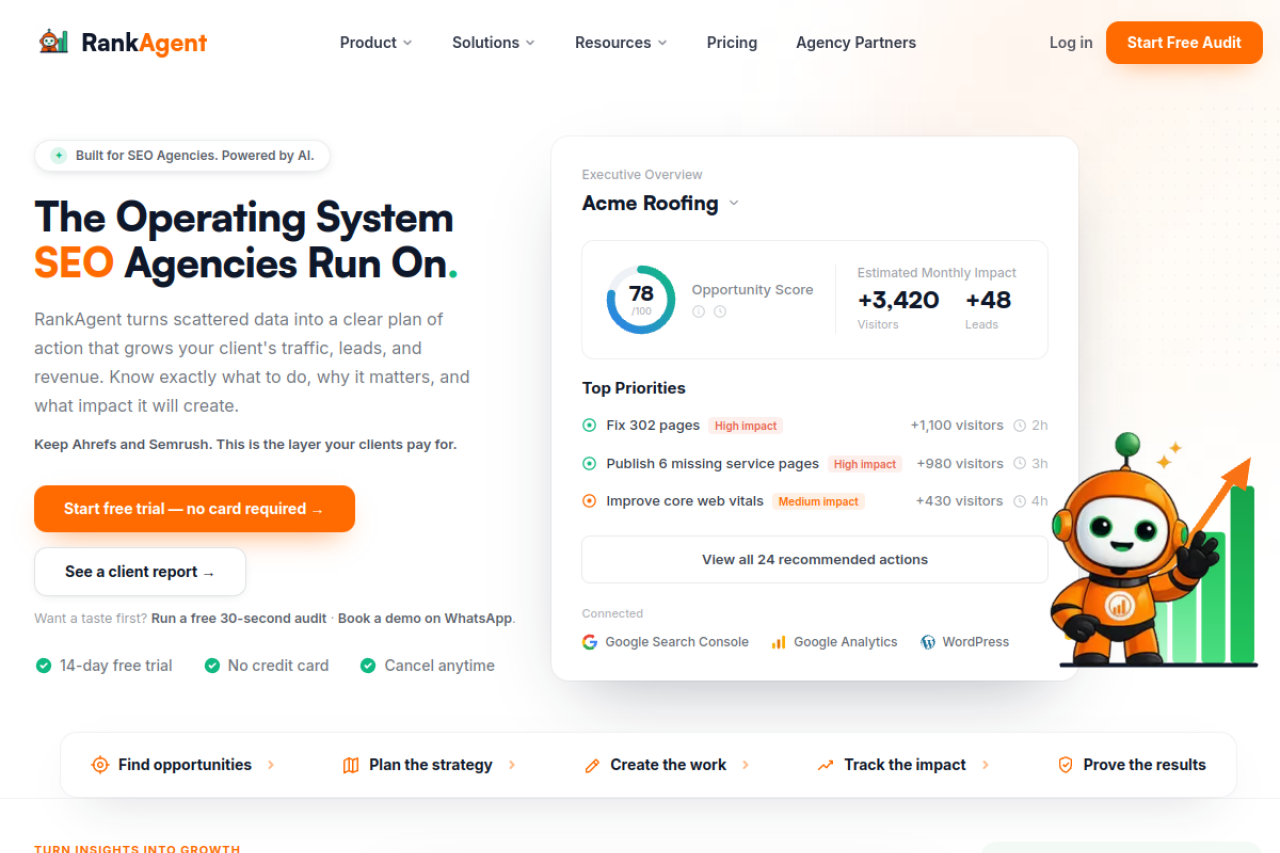Click the green check icon beside No credit card
Image resolution: width=1280 pixels, height=853 pixels.
click(x=212, y=666)
